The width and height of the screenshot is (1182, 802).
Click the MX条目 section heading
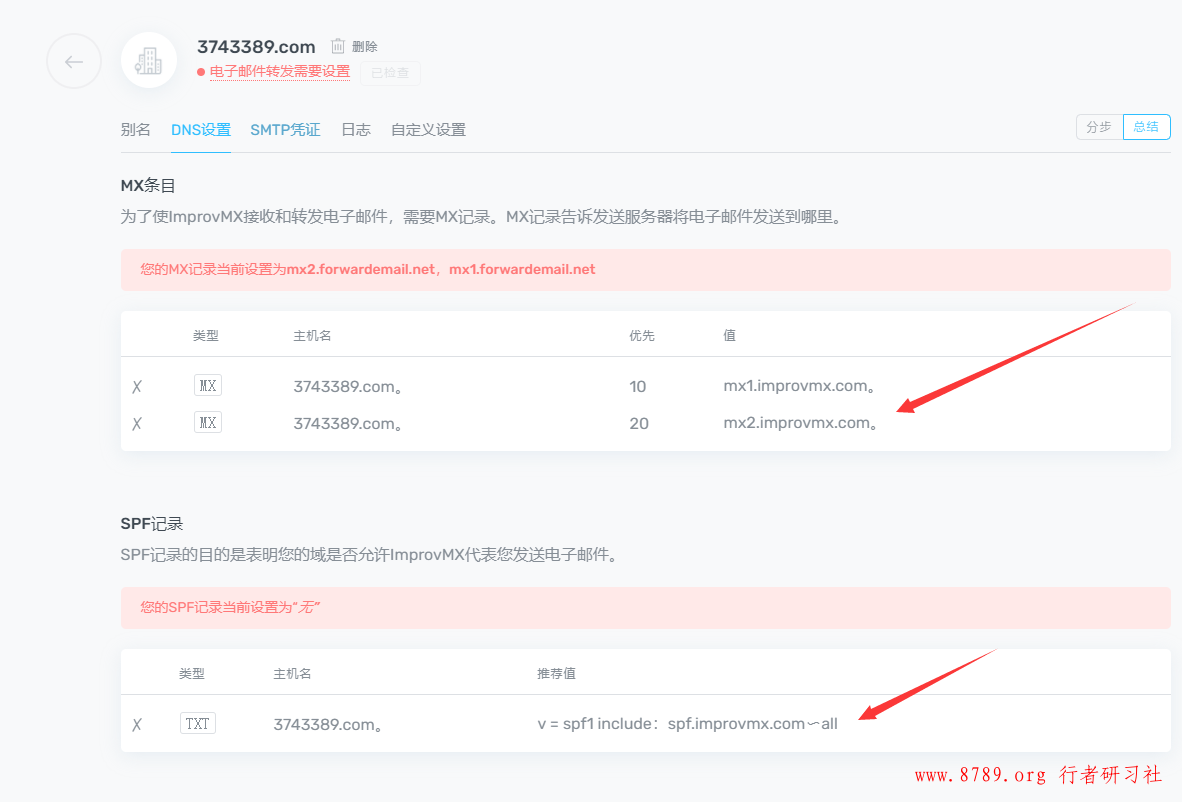148,185
